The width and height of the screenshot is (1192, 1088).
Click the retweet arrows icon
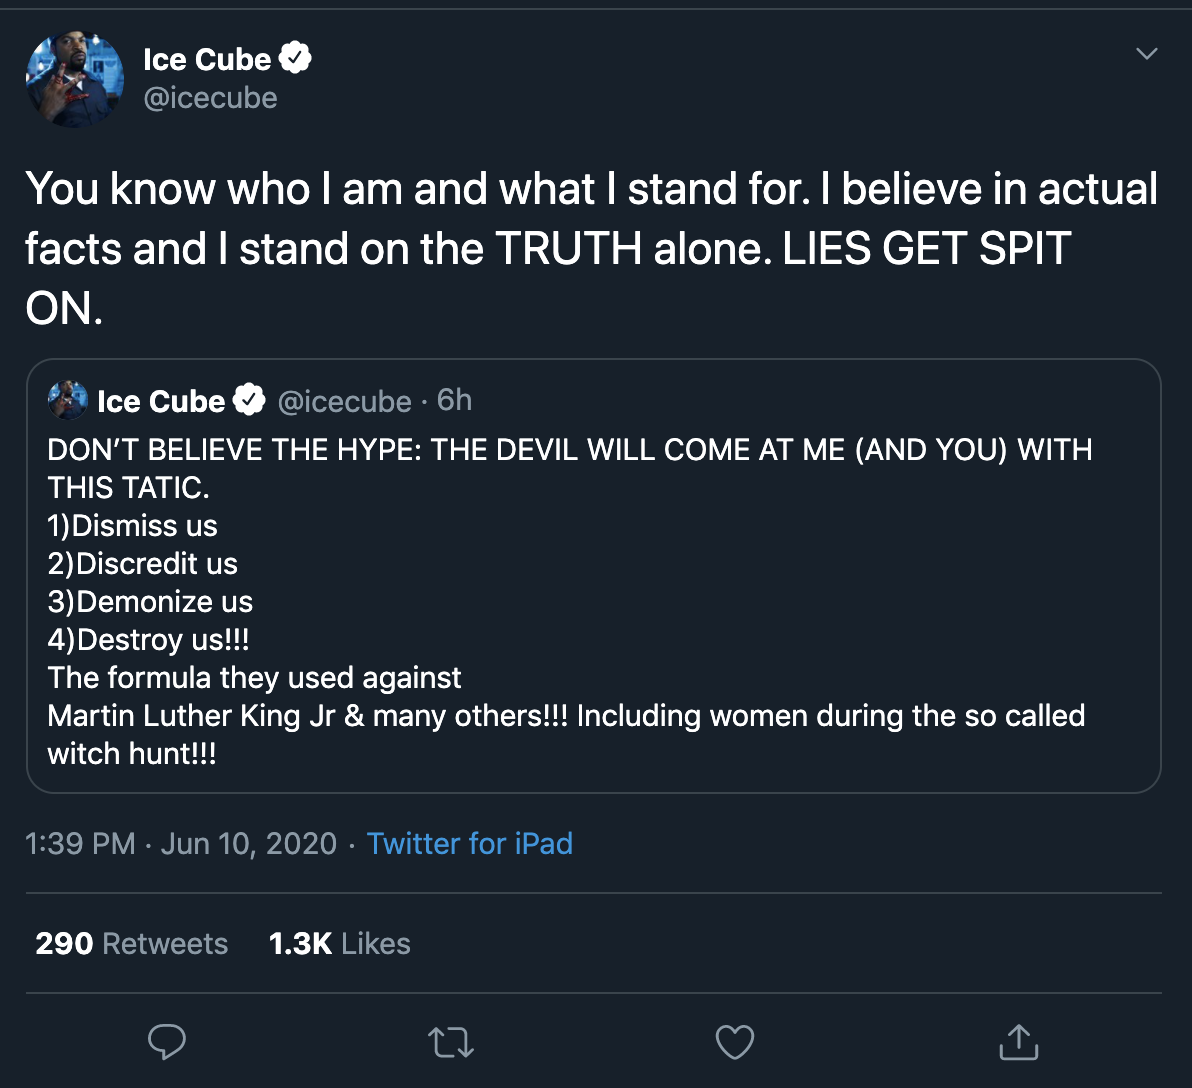coord(450,1042)
